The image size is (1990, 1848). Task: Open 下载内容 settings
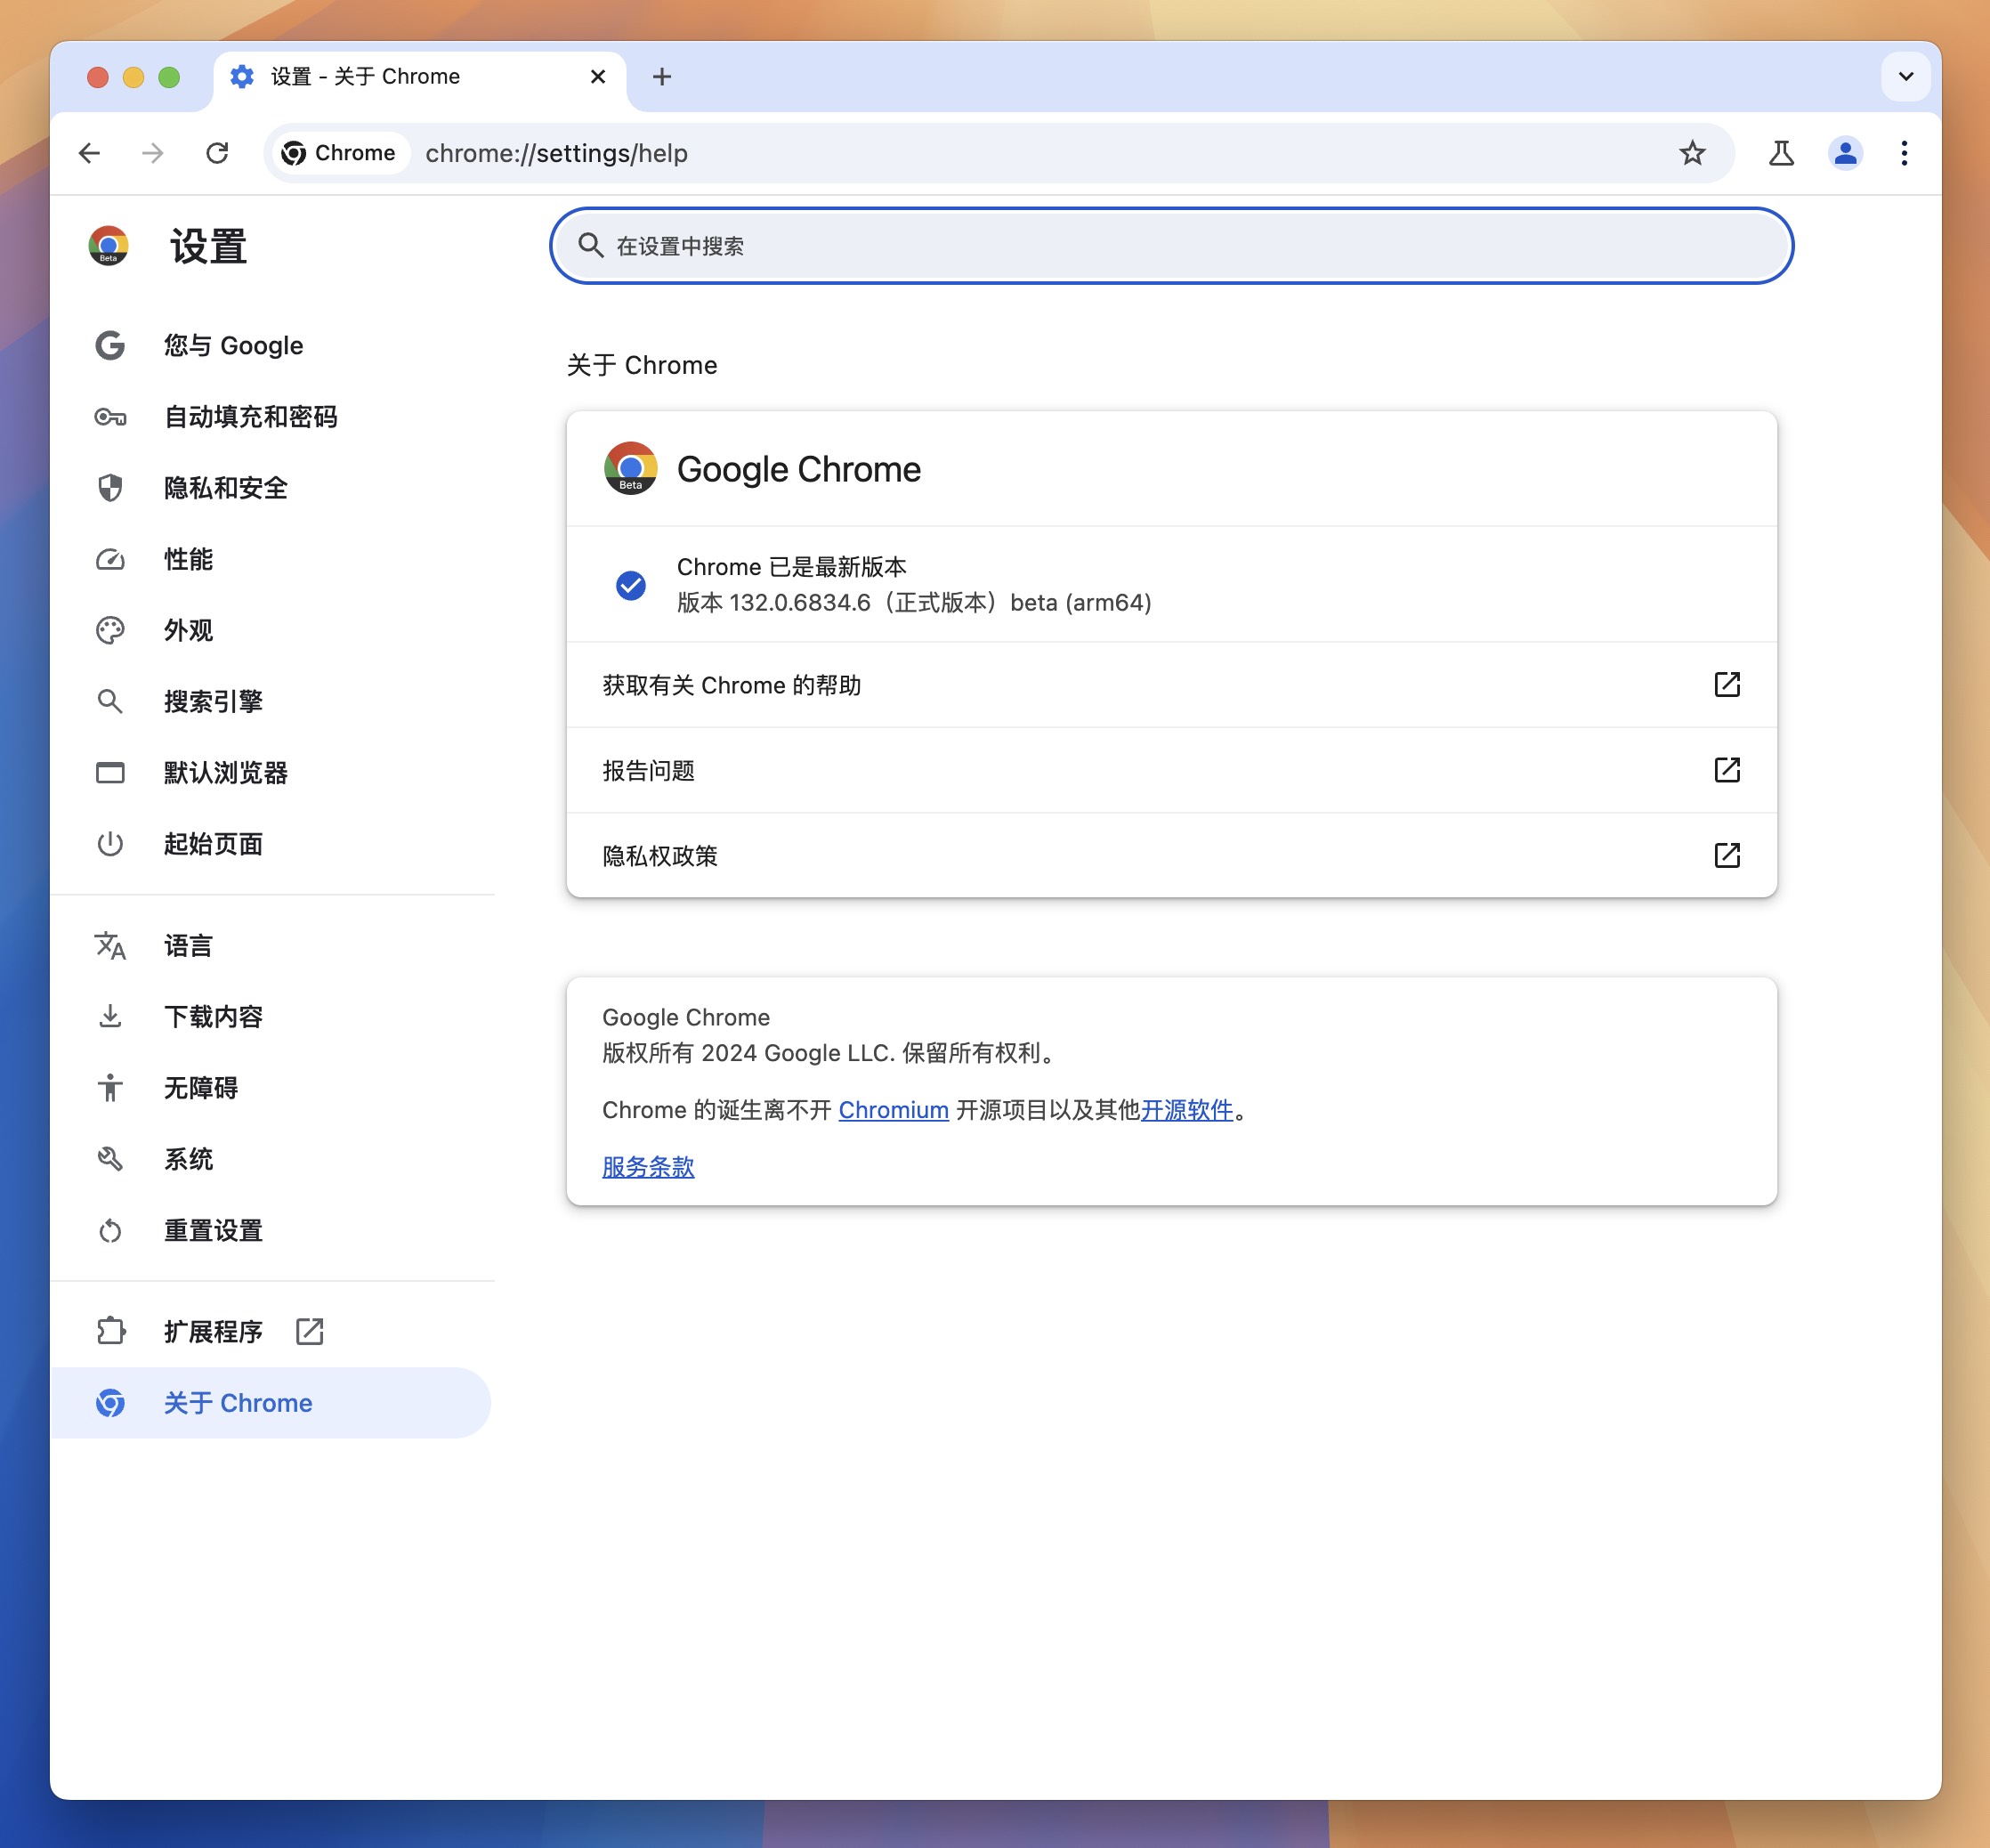click(271, 1017)
